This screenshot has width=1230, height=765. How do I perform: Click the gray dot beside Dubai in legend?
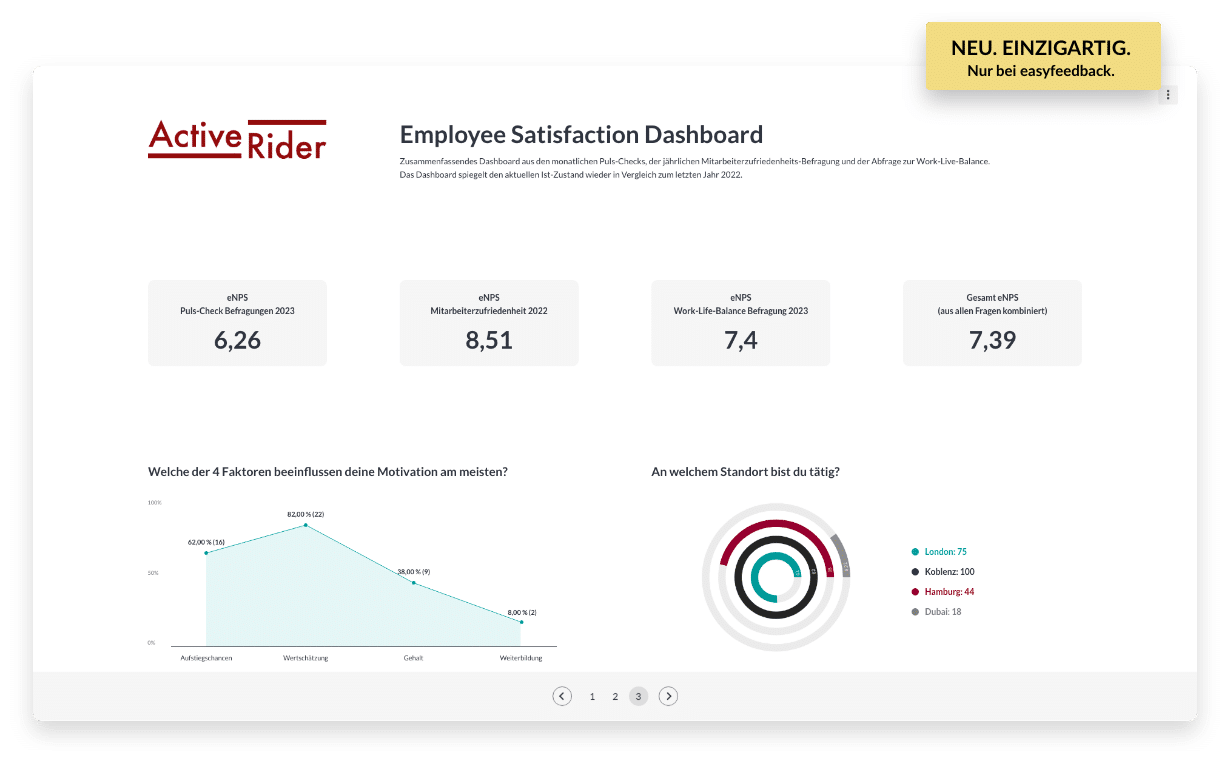pos(915,611)
